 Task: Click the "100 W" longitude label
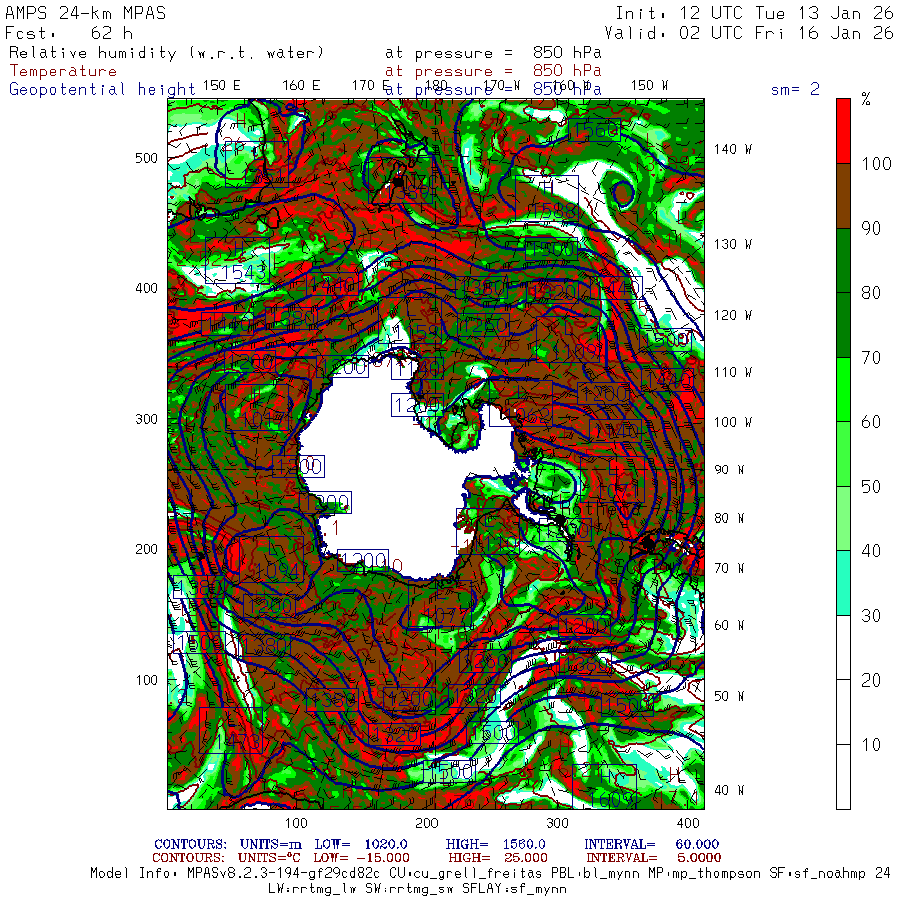tap(732, 422)
